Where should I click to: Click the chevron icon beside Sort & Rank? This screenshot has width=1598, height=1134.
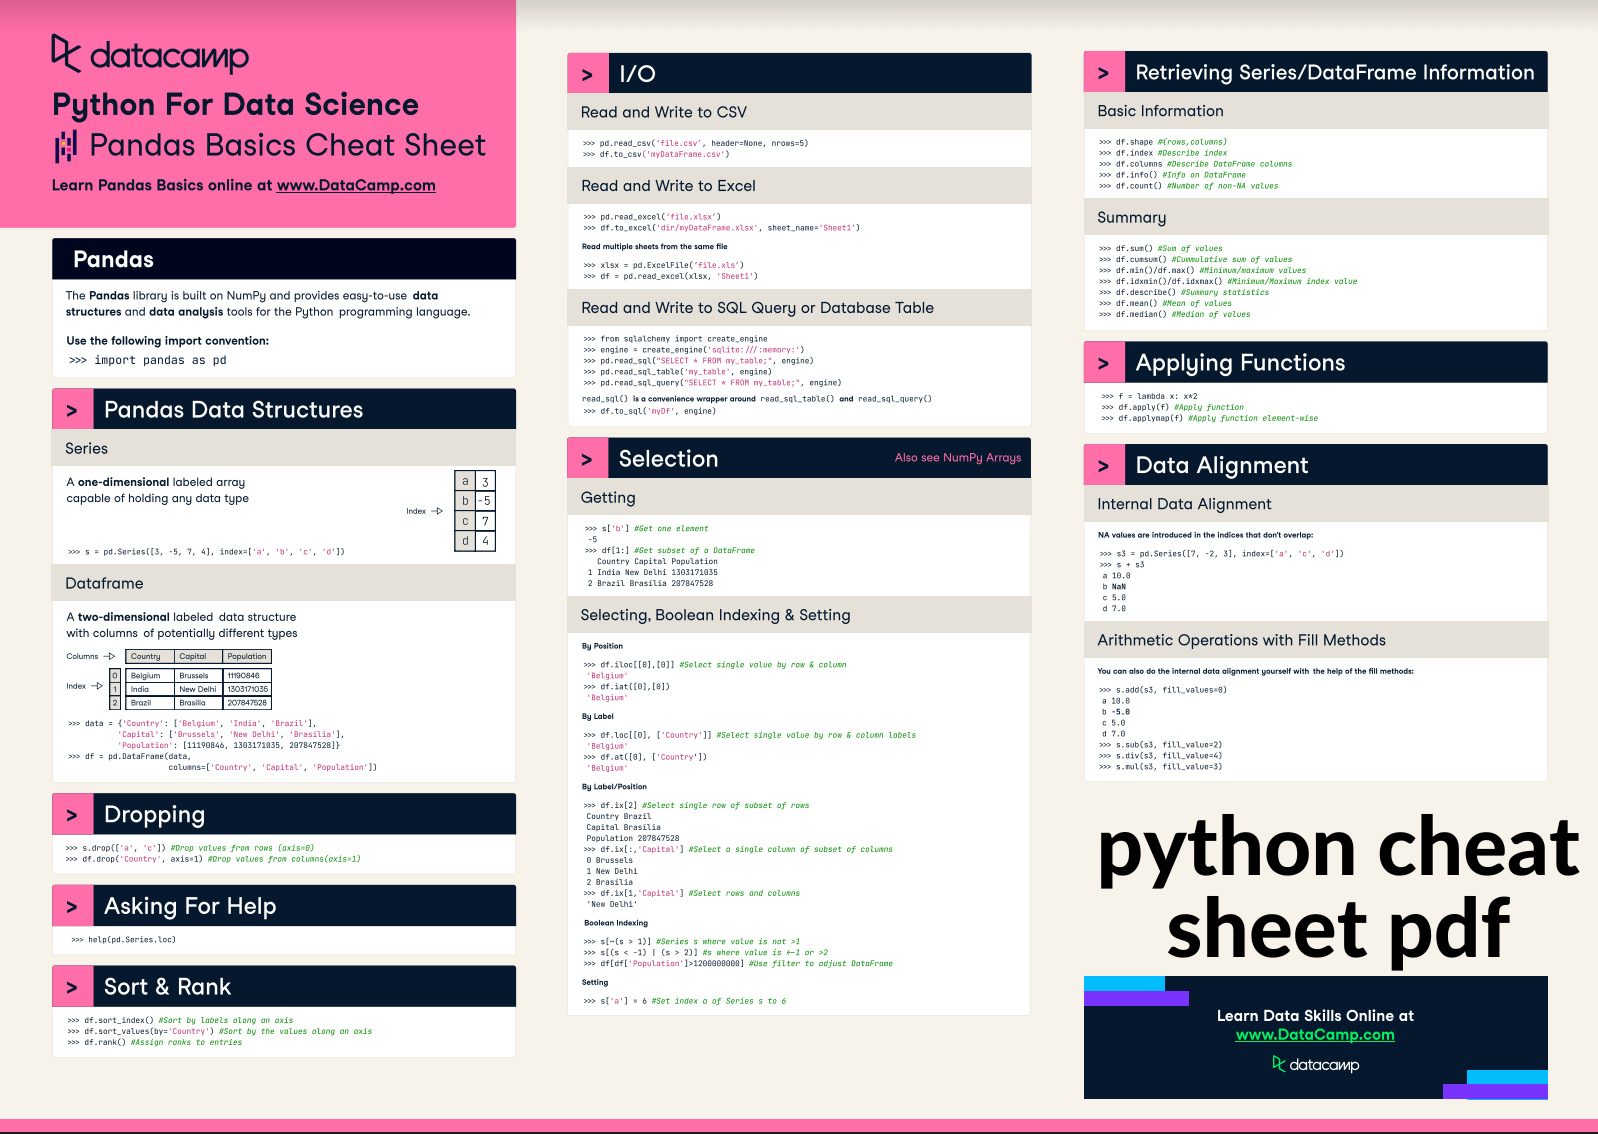(x=72, y=987)
